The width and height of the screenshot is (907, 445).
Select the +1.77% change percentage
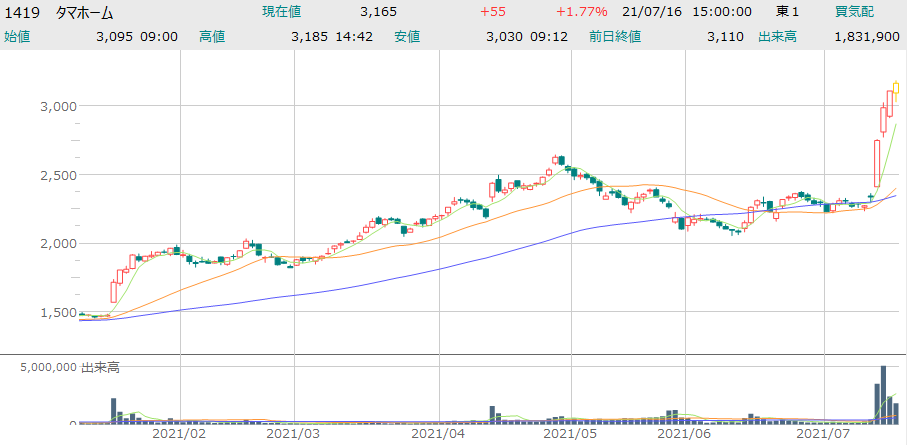[x=585, y=12]
